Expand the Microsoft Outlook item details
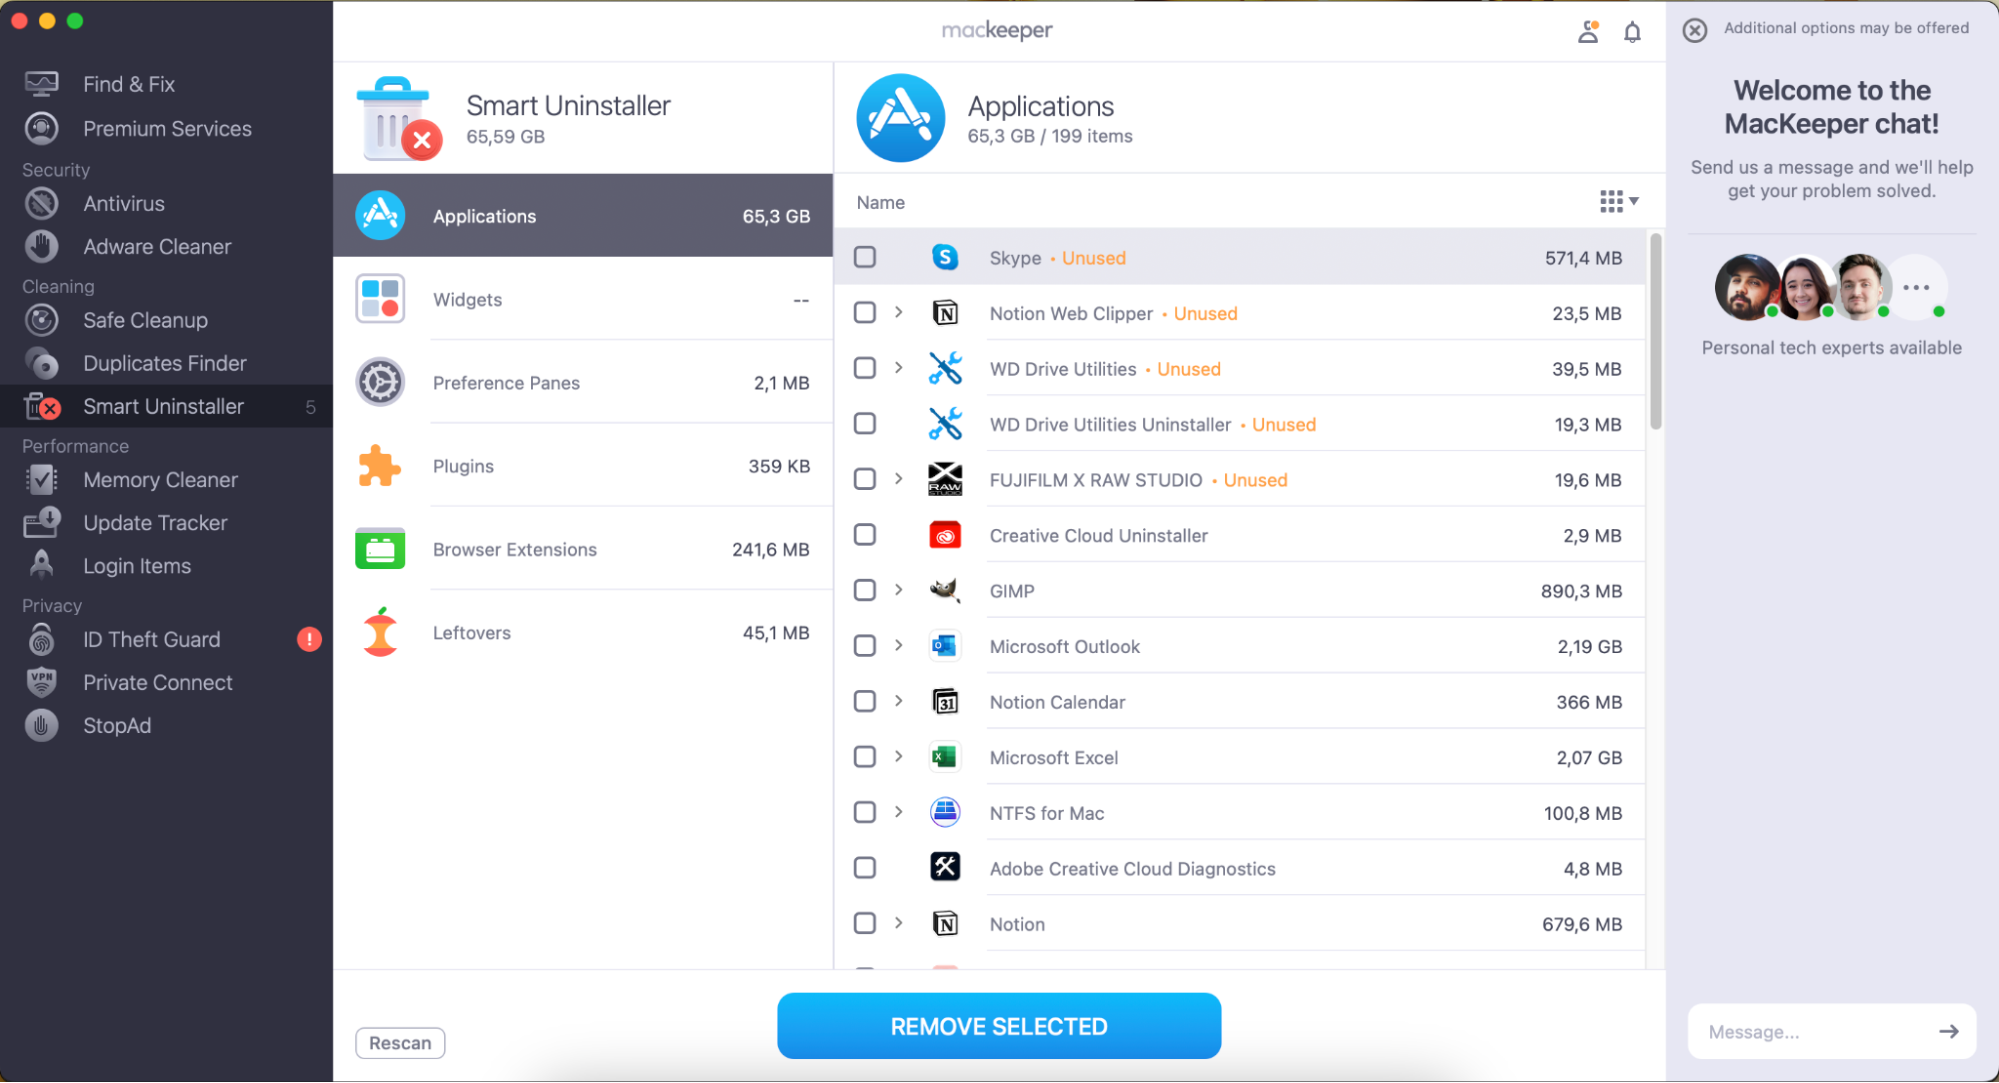 (899, 645)
